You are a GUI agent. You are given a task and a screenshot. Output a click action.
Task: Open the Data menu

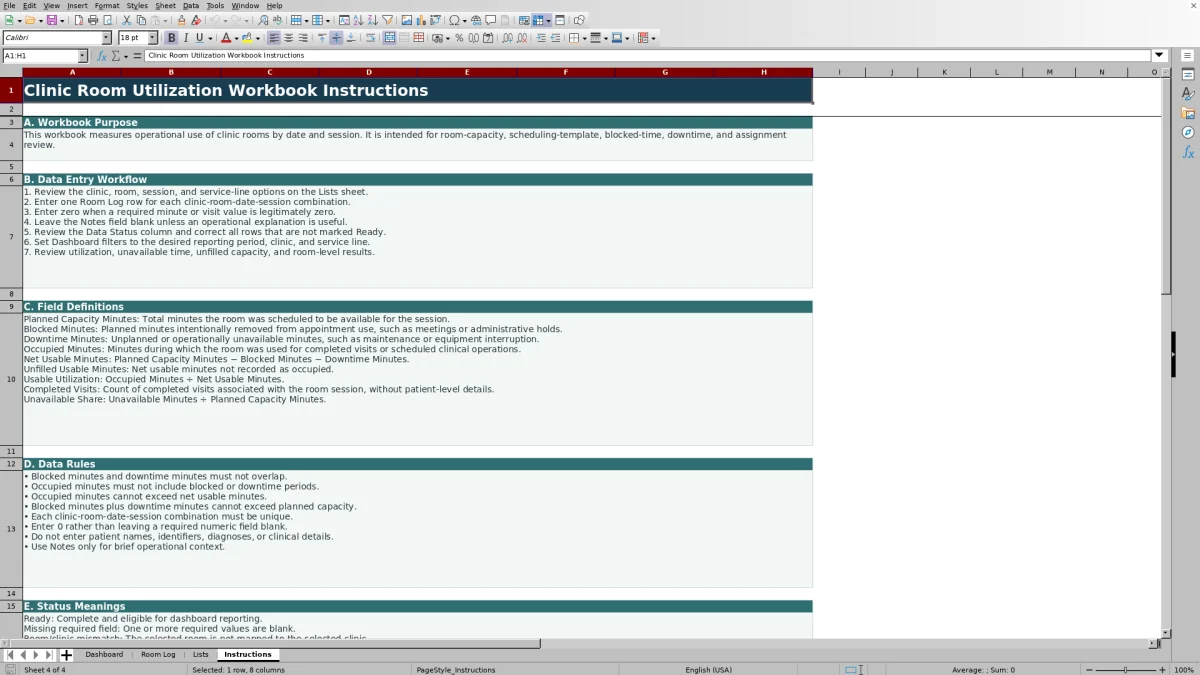191,5
